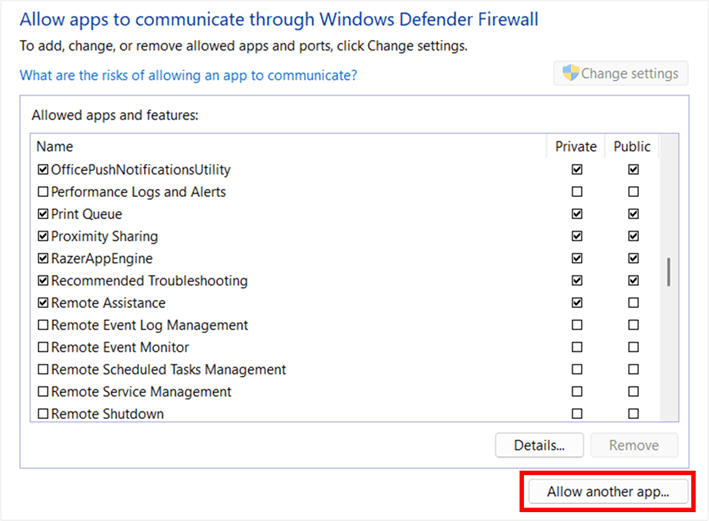This screenshot has width=709, height=521.
Task: Select the Recommended Troubleshooting list row
Action: (149, 281)
